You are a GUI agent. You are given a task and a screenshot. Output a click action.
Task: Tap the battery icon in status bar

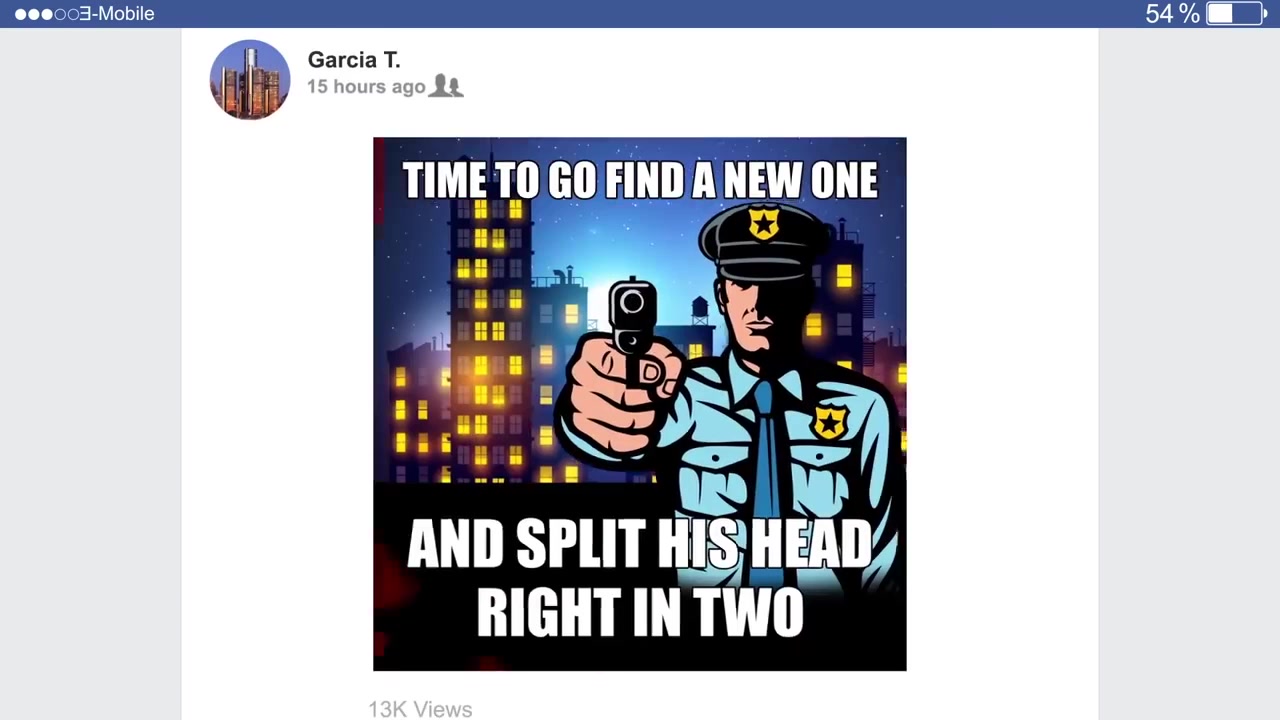pyautogui.click(x=1237, y=13)
